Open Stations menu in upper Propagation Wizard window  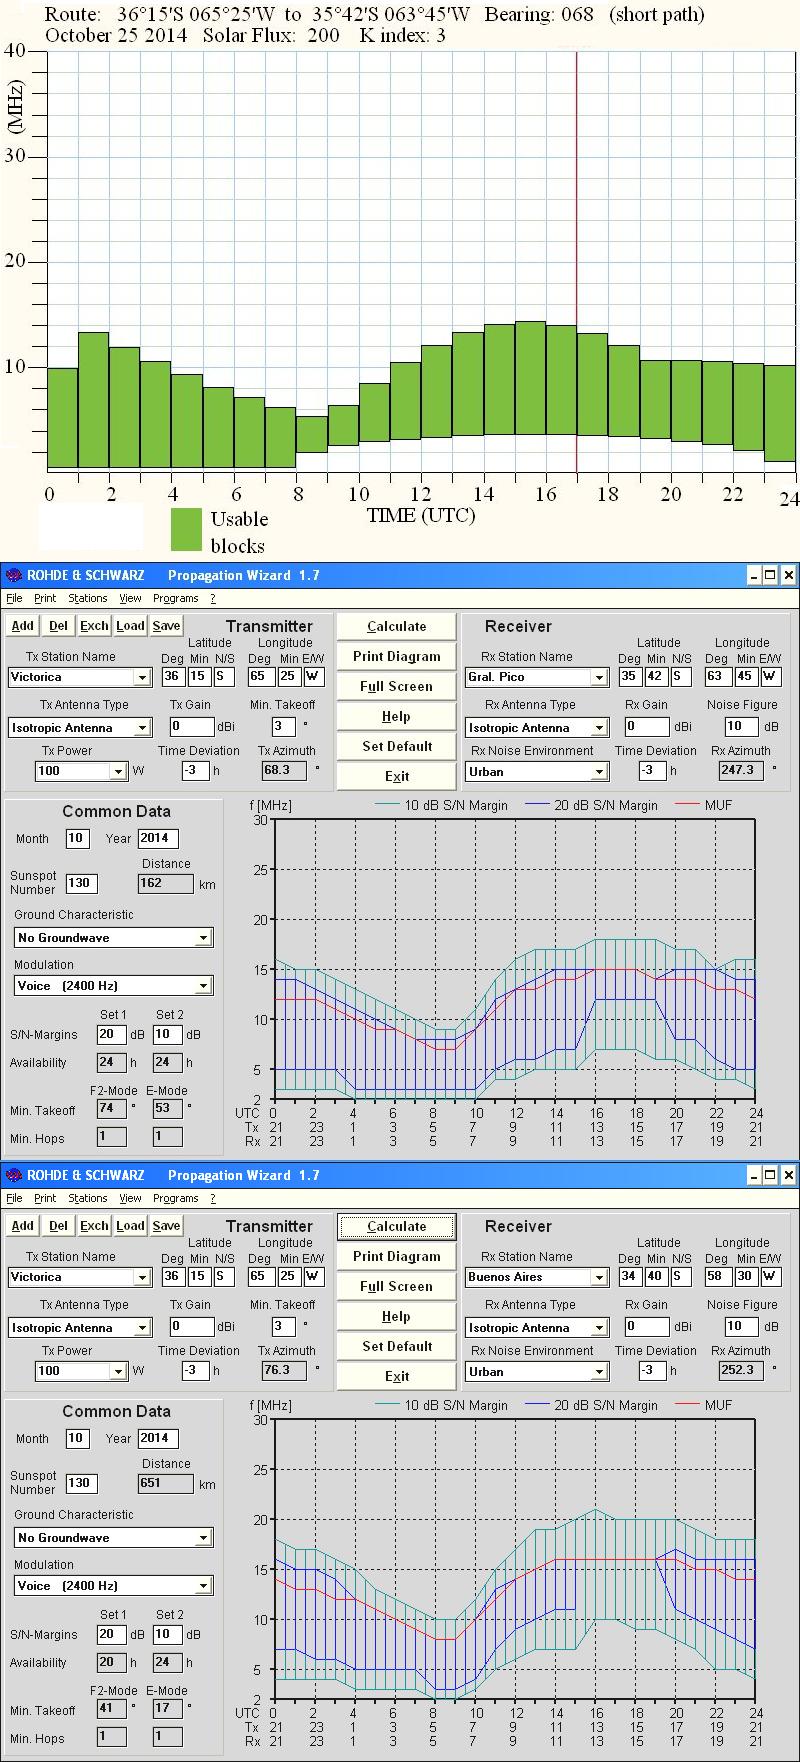click(x=88, y=598)
